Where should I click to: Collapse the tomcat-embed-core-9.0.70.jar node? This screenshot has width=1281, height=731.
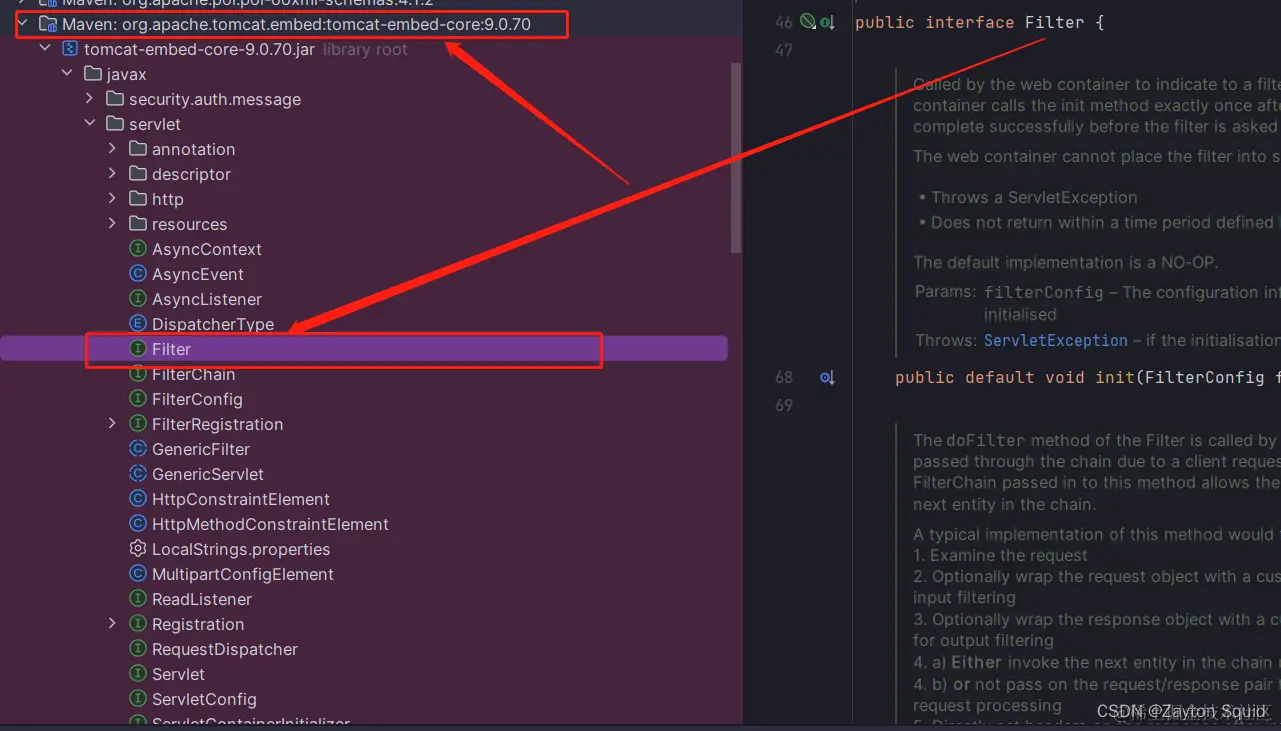tap(45, 48)
